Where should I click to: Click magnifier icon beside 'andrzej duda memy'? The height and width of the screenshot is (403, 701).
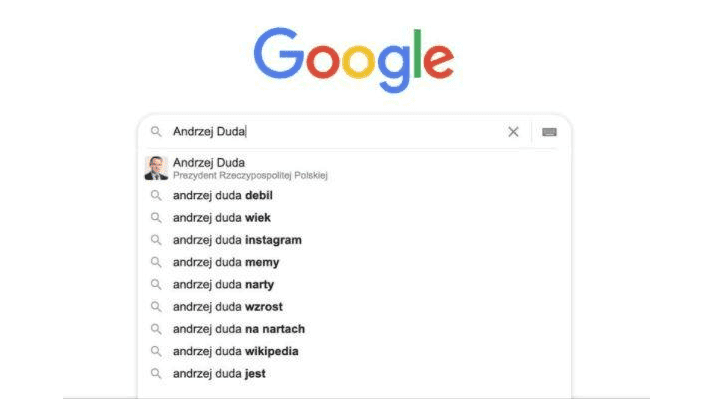tap(156, 262)
